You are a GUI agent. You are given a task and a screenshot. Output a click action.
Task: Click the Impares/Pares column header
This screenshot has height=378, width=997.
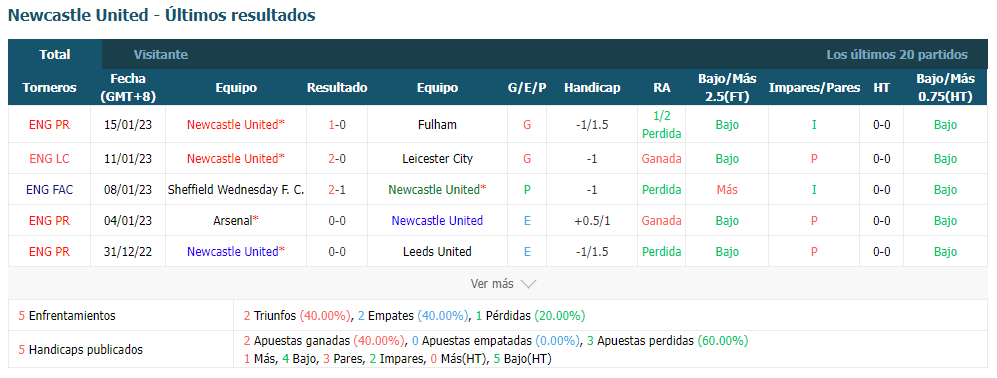click(814, 88)
